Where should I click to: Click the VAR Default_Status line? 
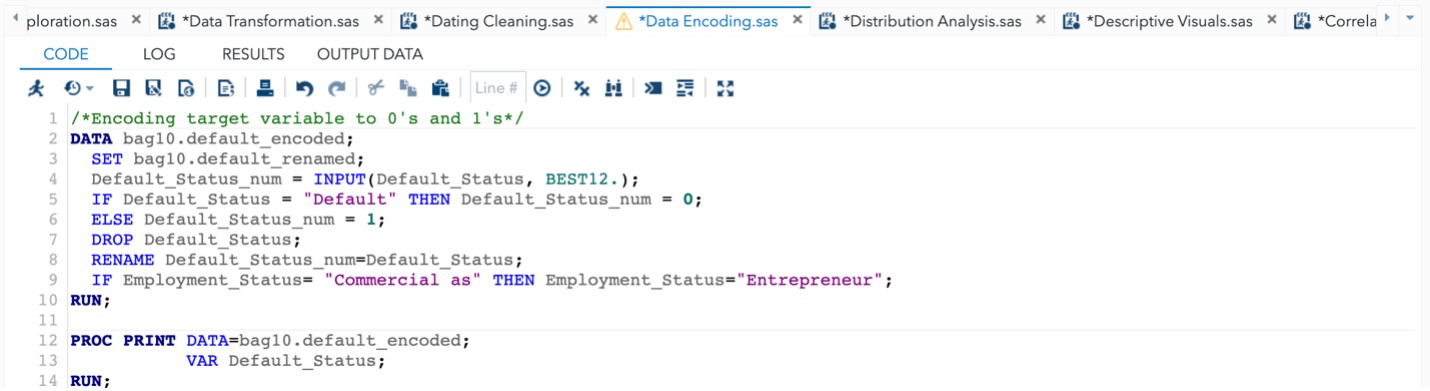click(286, 360)
